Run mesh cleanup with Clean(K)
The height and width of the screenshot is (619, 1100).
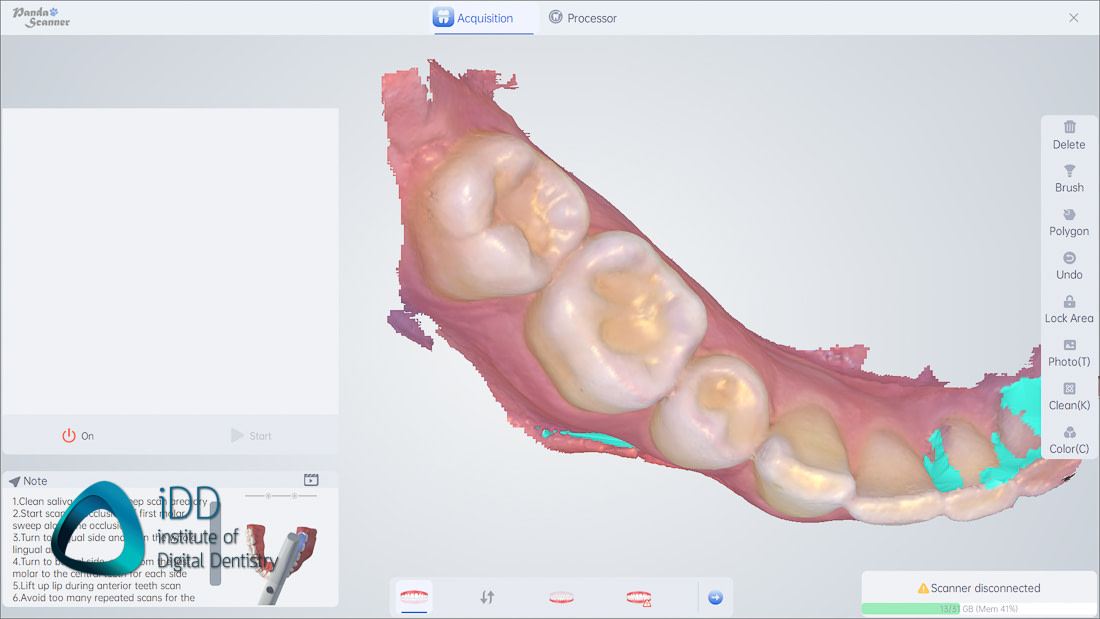click(1068, 396)
